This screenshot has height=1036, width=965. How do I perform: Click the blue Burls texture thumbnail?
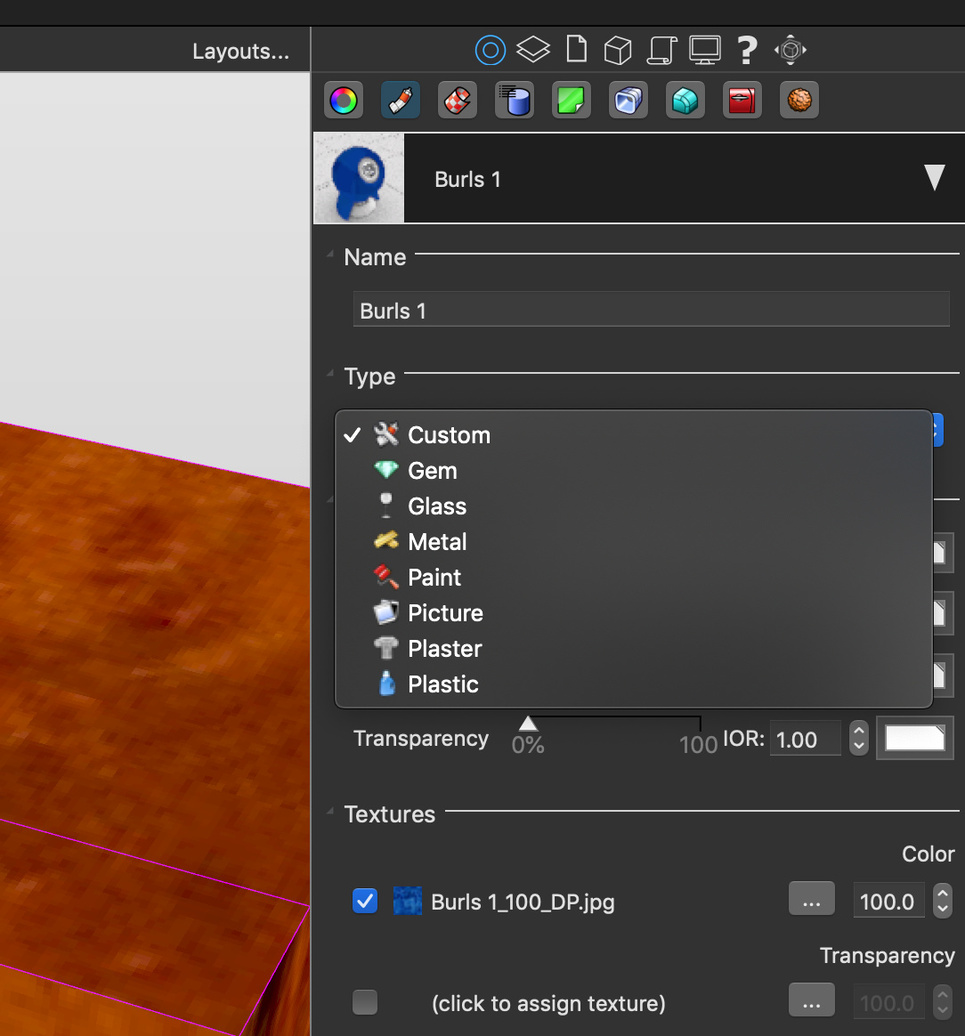pyautogui.click(x=408, y=901)
